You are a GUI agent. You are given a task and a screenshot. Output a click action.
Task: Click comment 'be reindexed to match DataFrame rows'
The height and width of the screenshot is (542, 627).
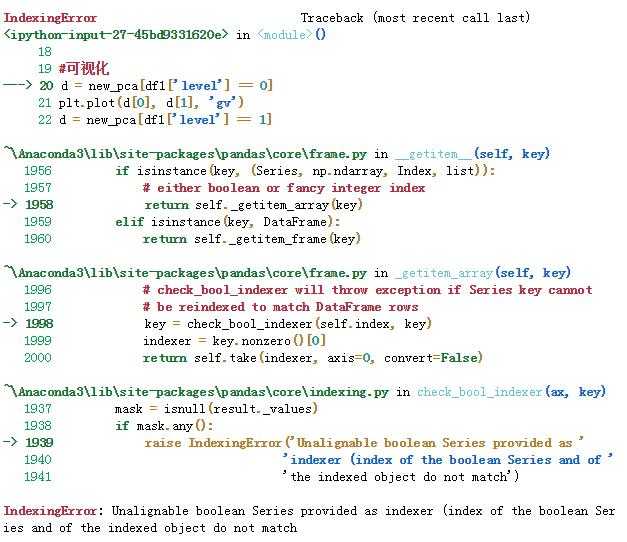[280, 307]
